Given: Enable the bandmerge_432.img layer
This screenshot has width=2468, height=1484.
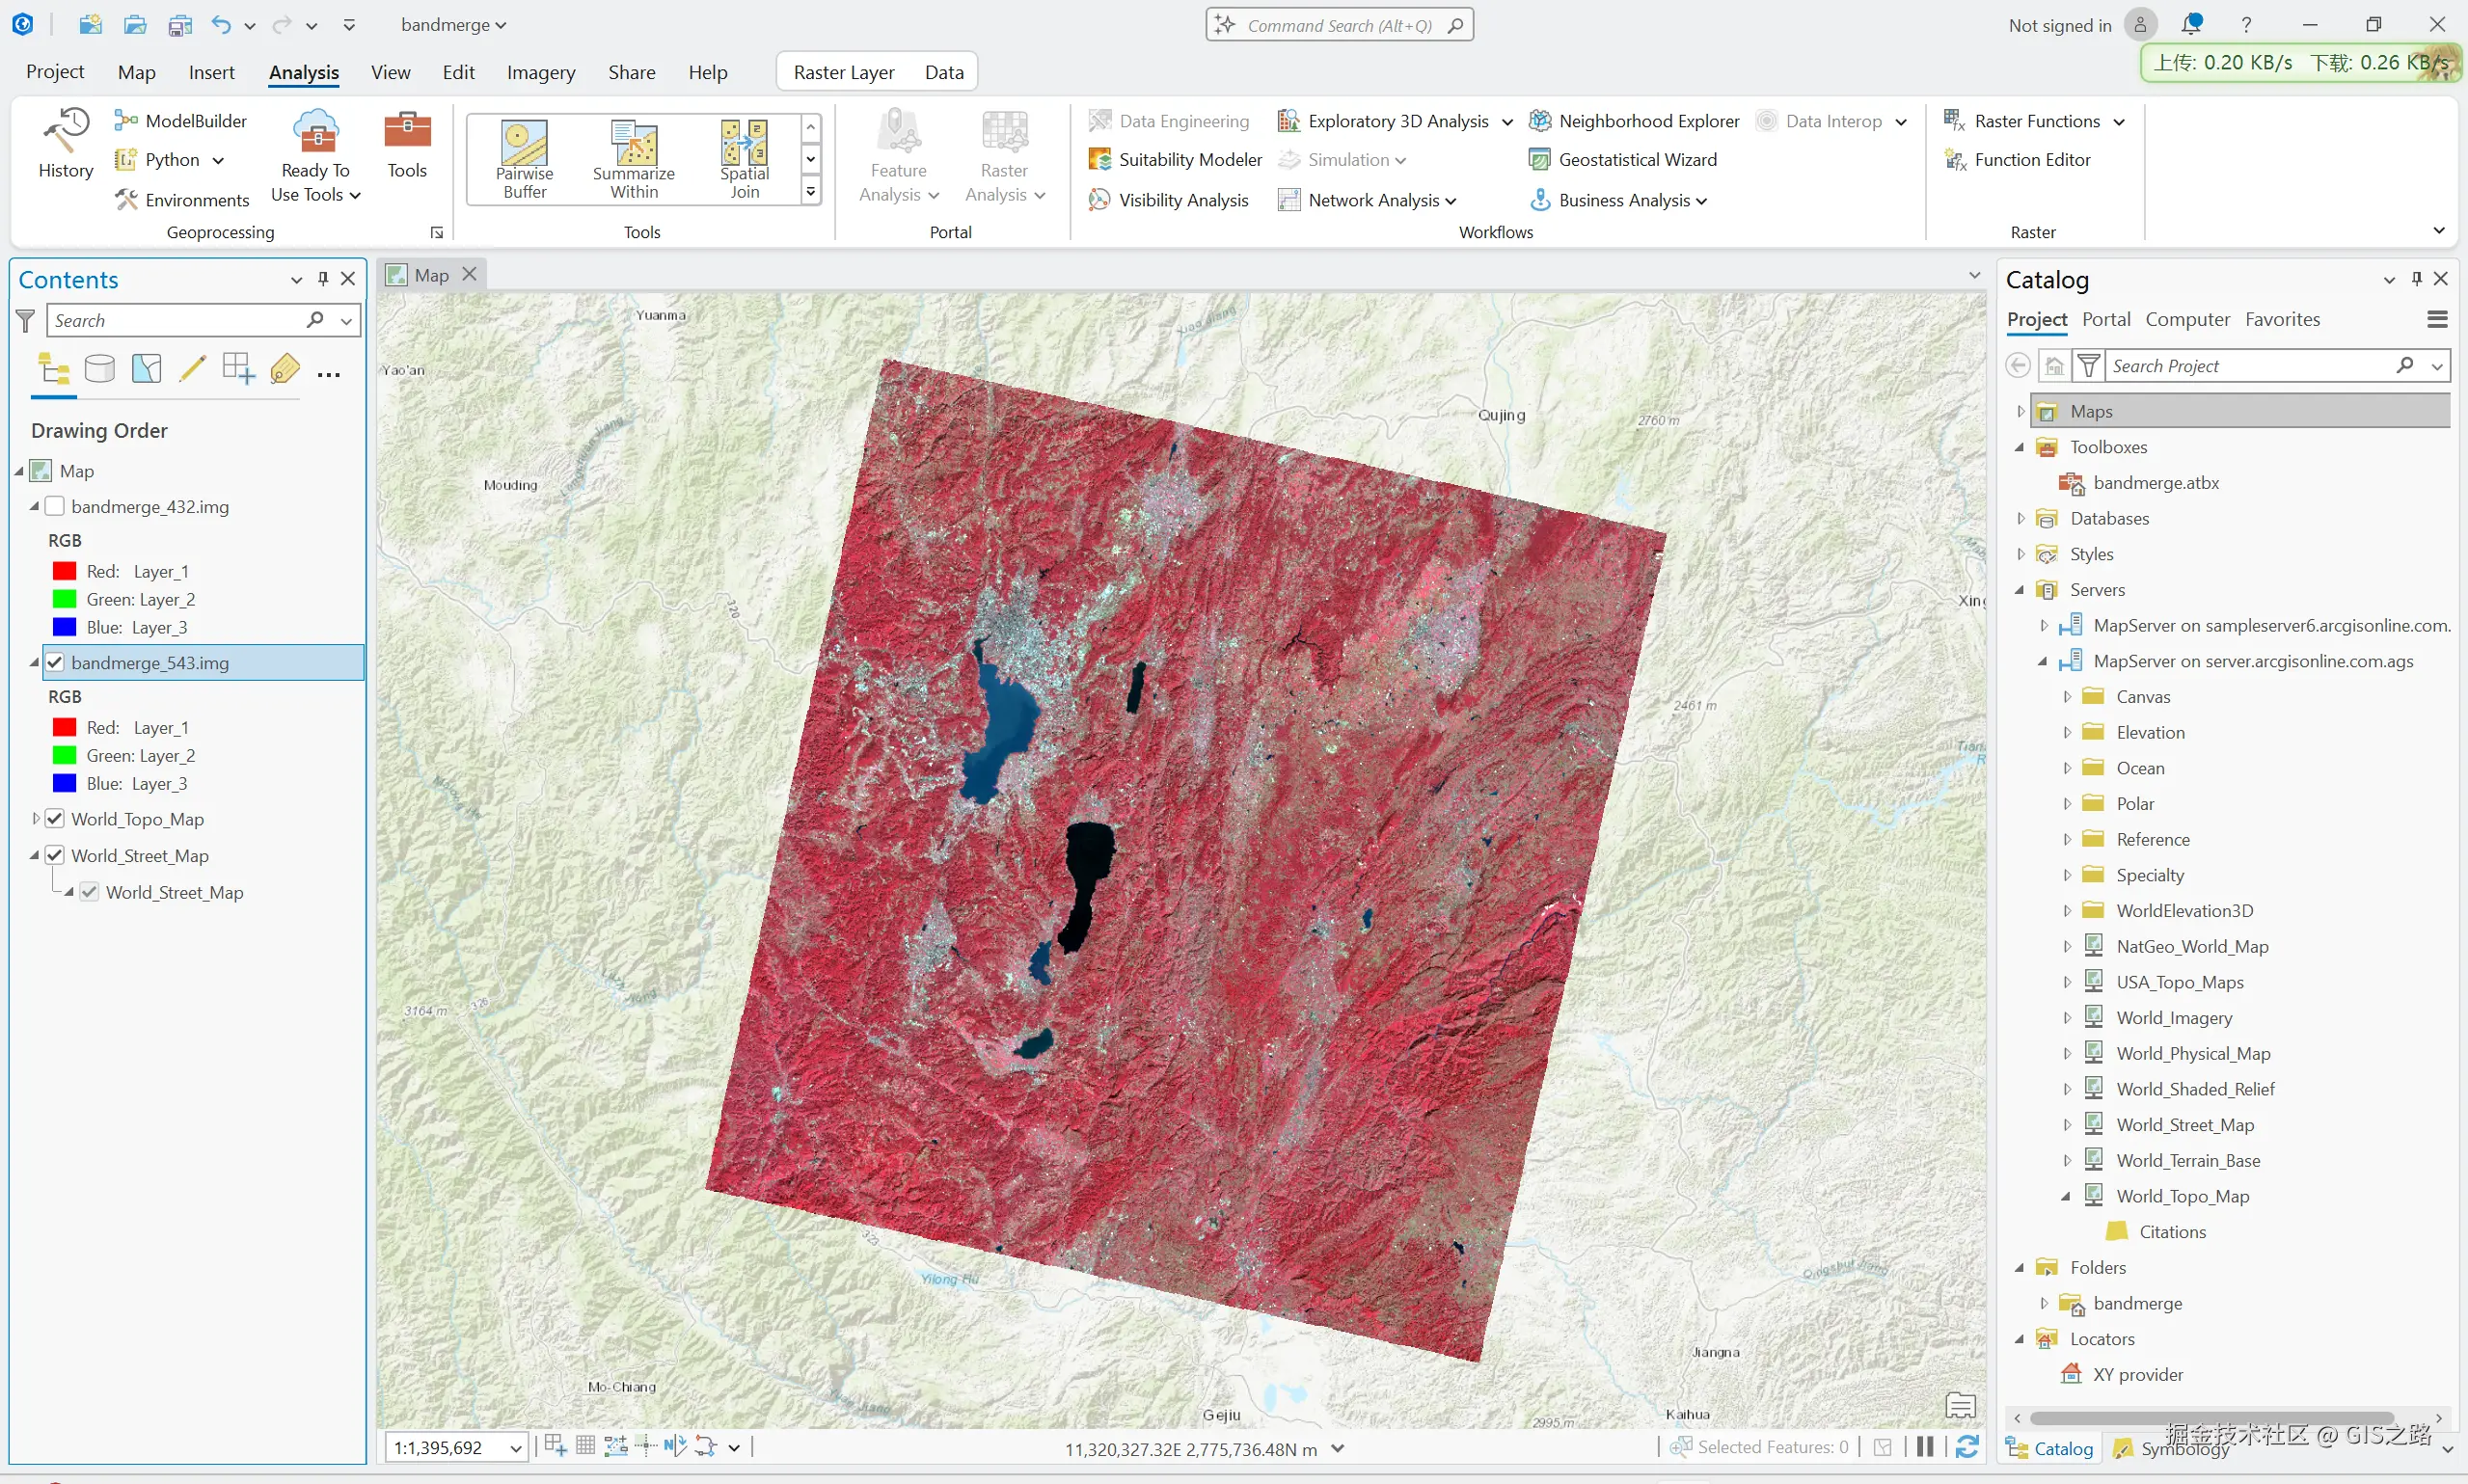Looking at the screenshot, I should pos(55,507).
